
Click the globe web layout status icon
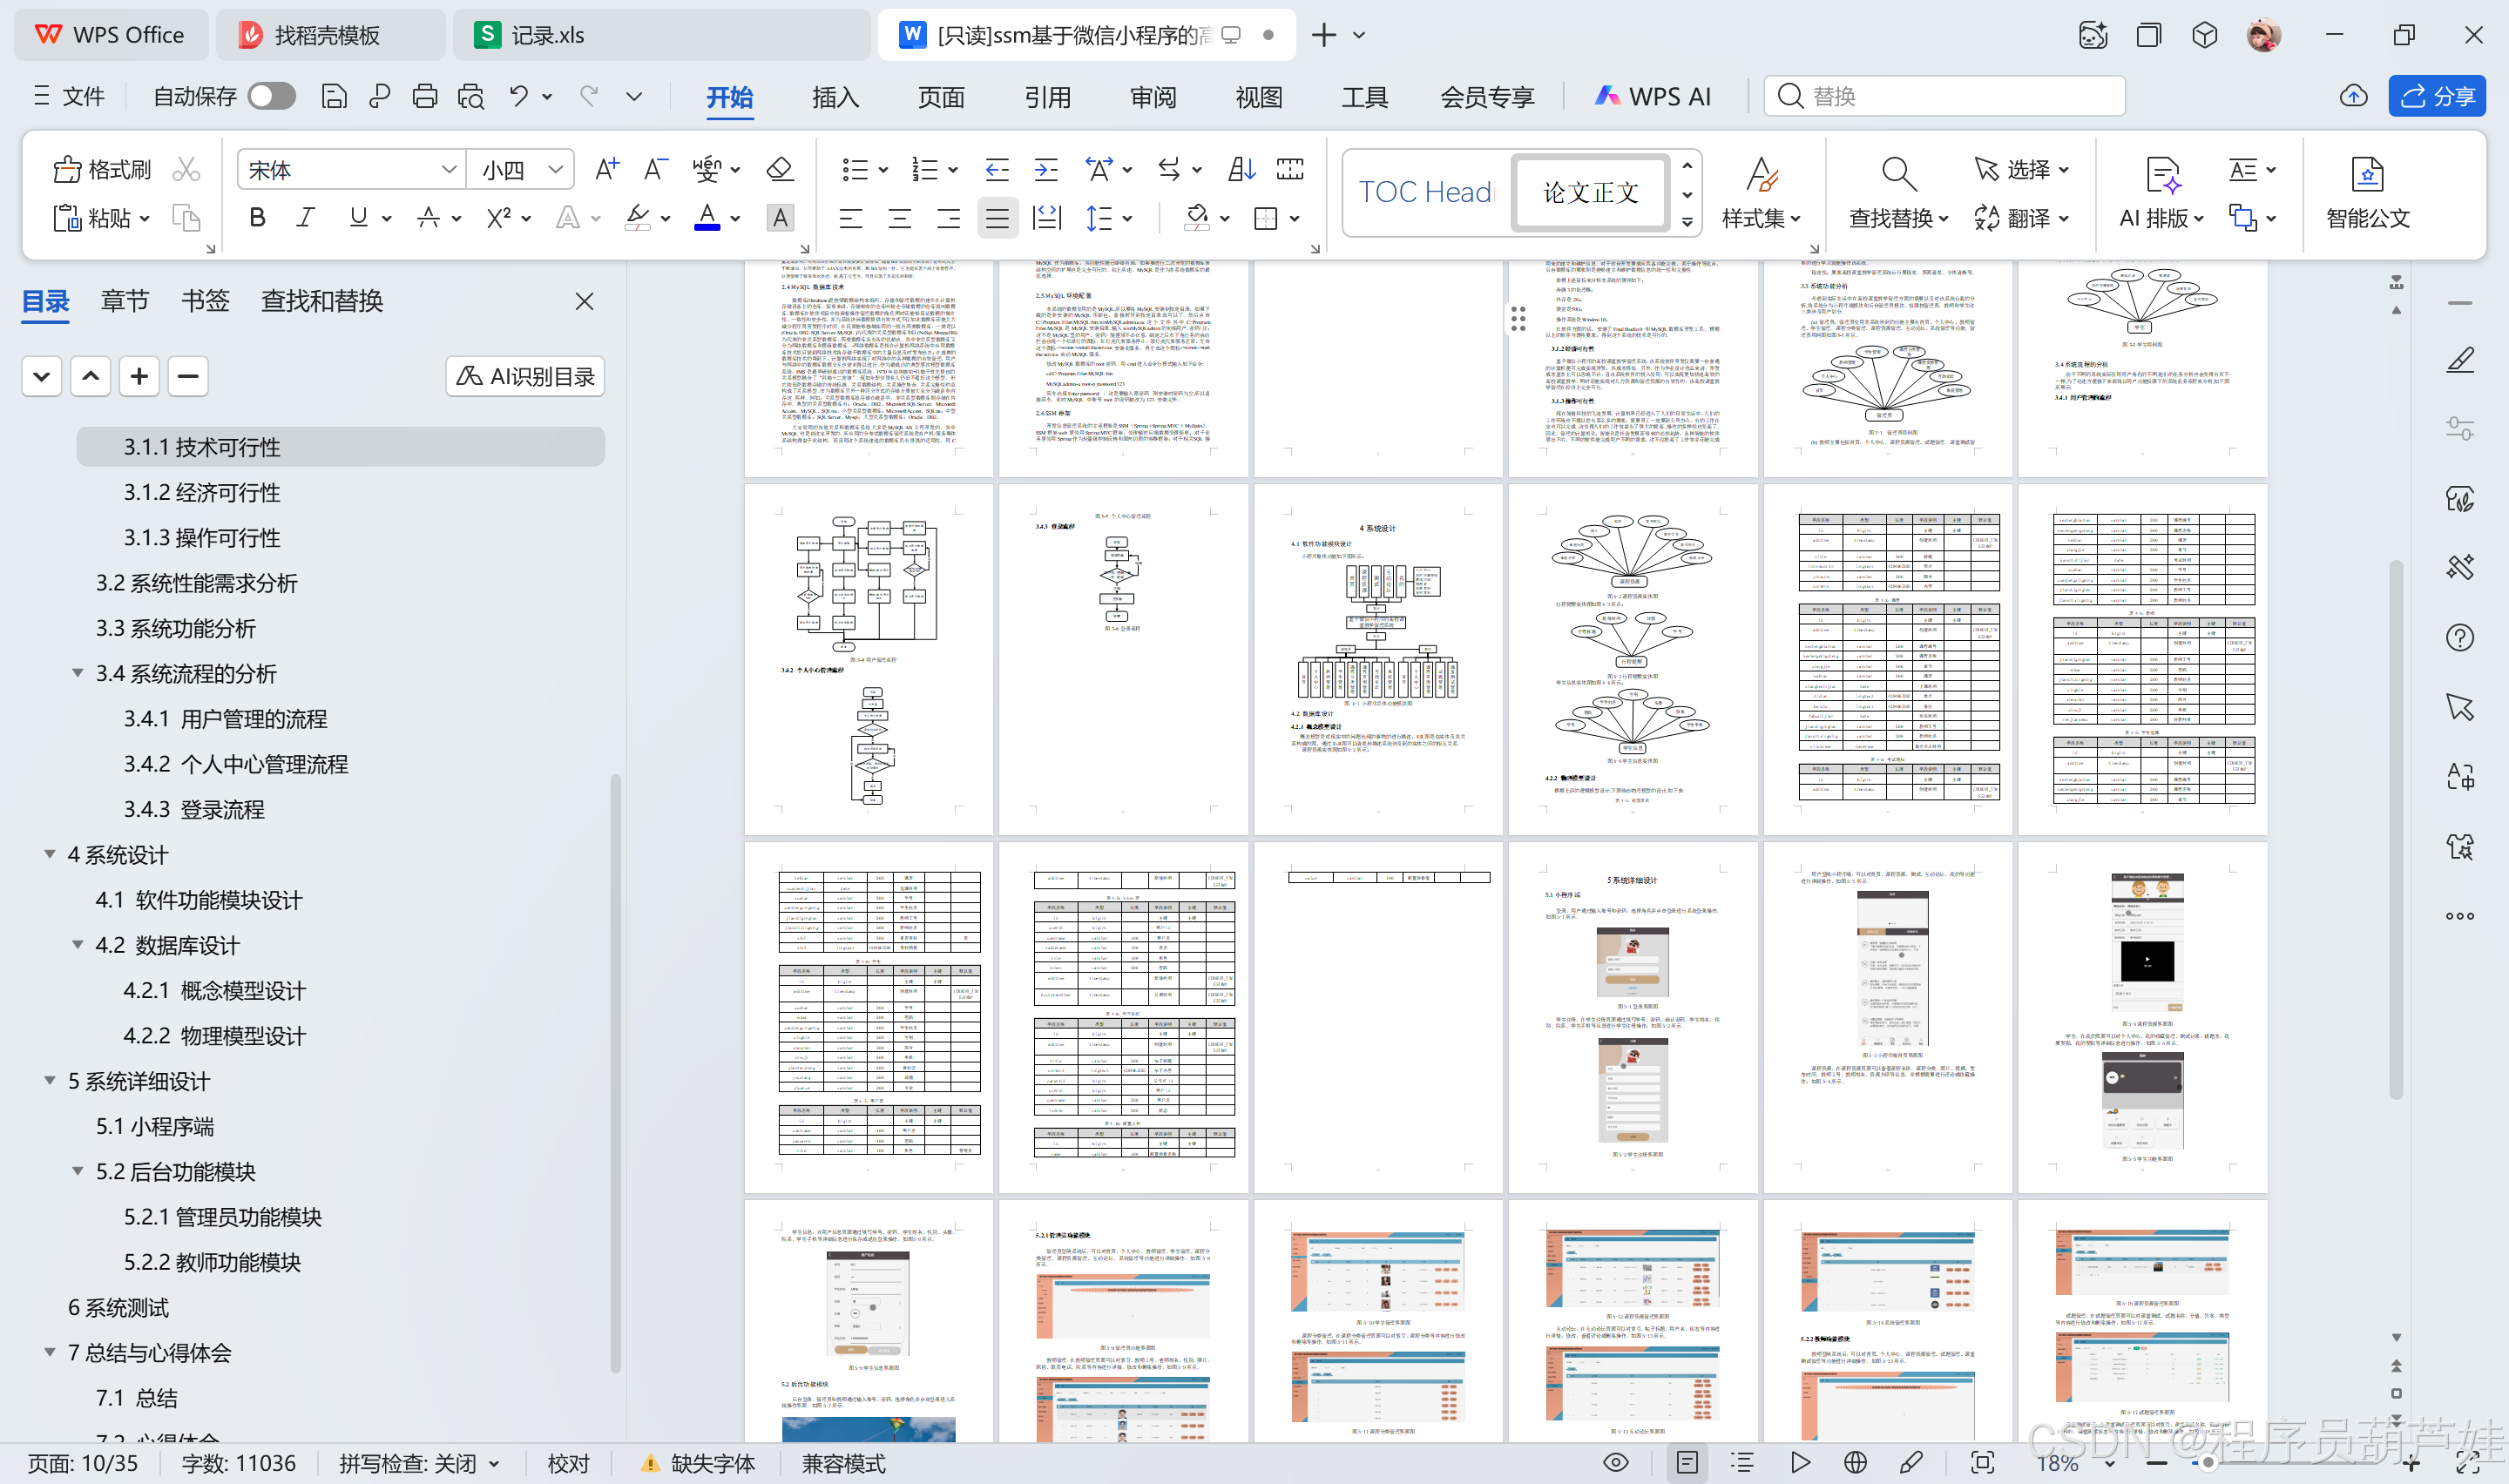[x=1855, y=1463]
